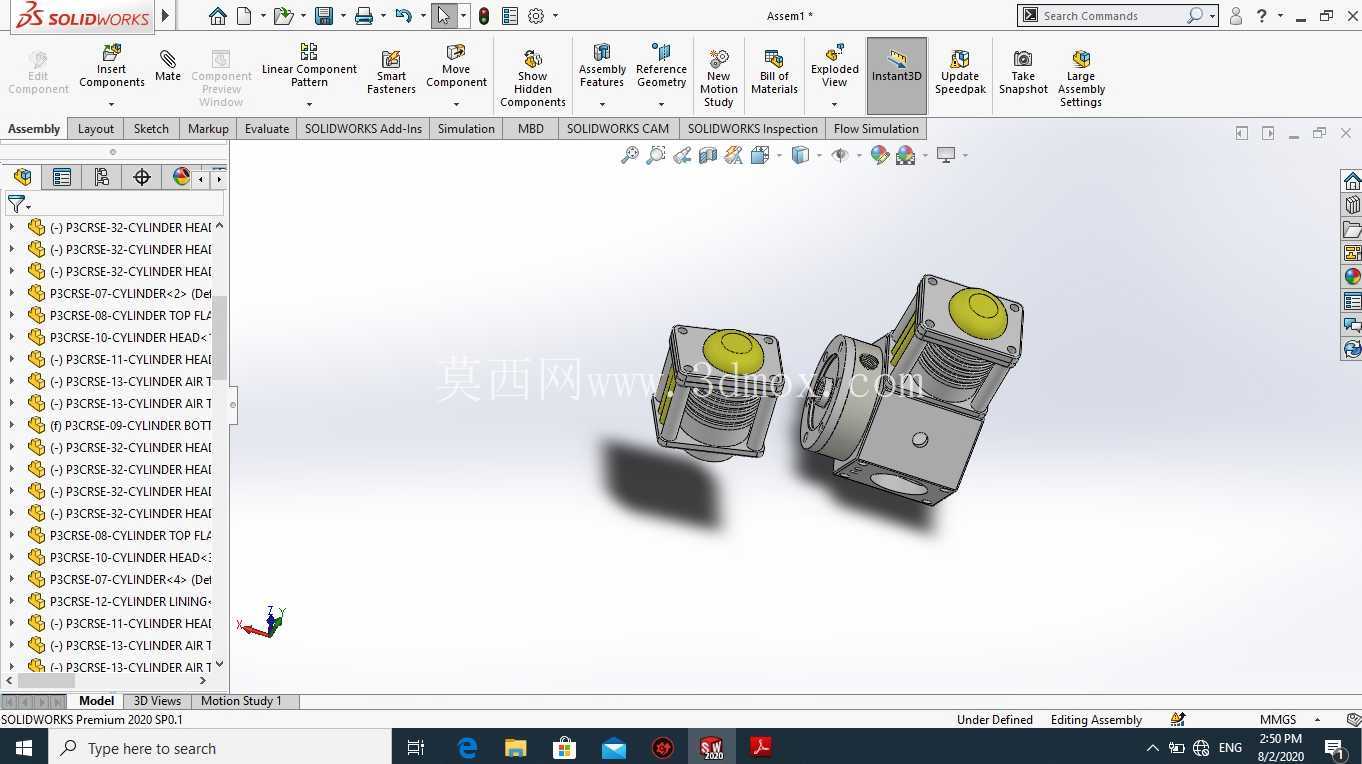Open the Reference Geometry dropdown arrow
The width and height of the screenshot is (1362, 764).
point(661,104)
